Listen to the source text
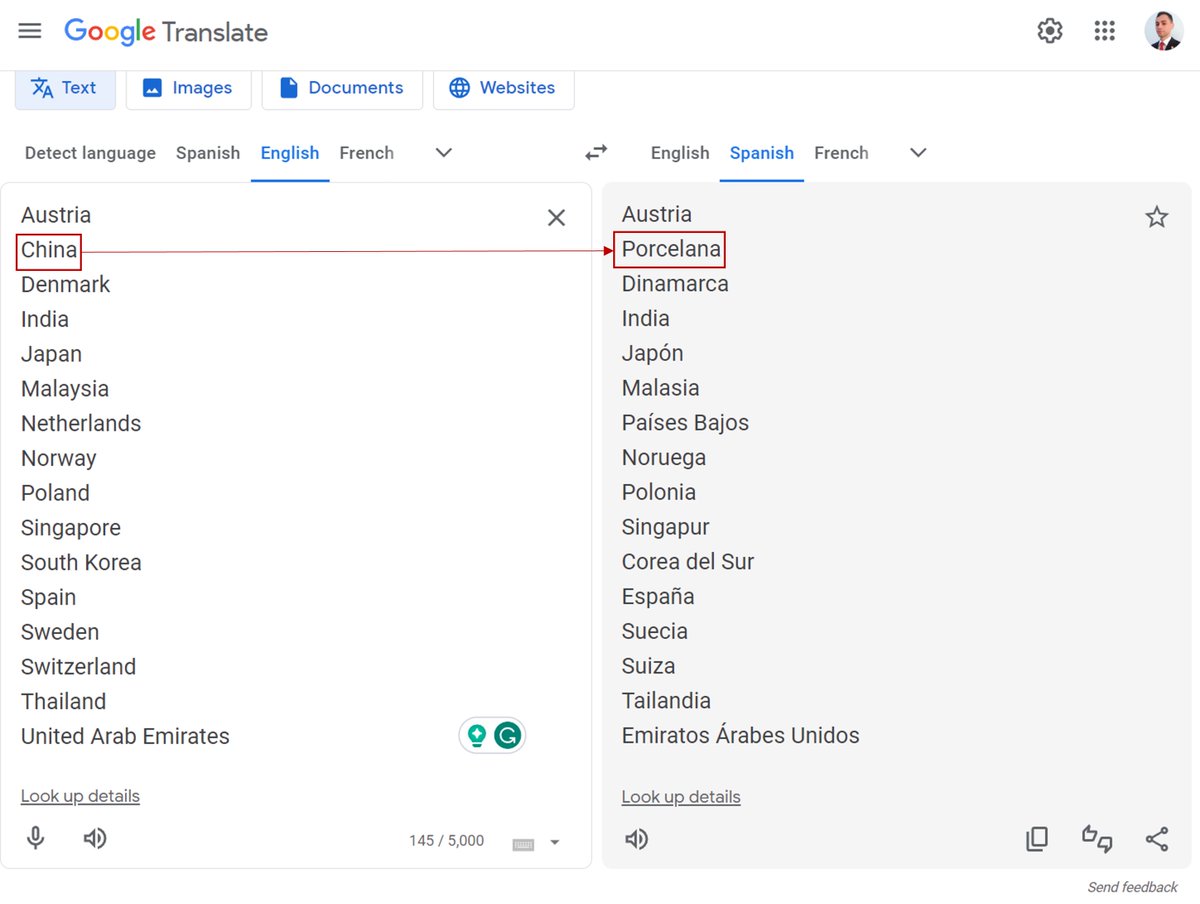1200x904 pixels. tap(95, 838)
